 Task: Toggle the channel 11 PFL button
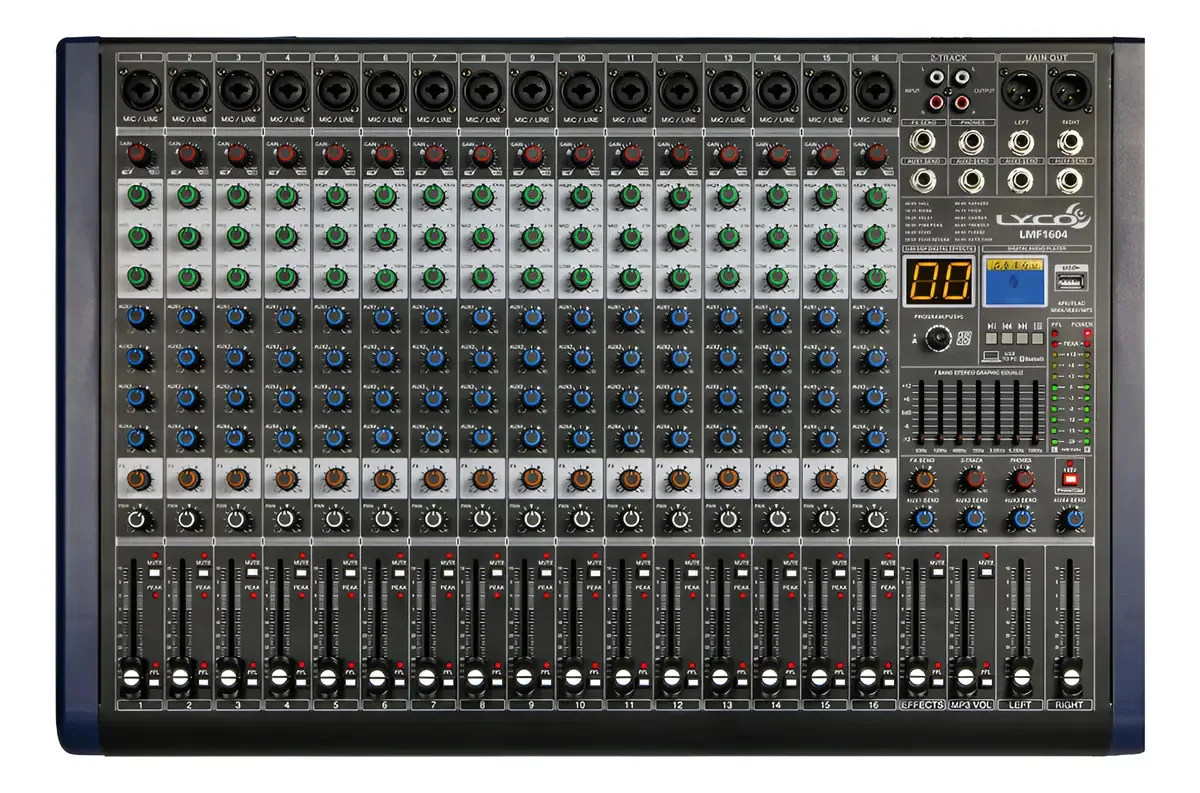pos(646,683)
